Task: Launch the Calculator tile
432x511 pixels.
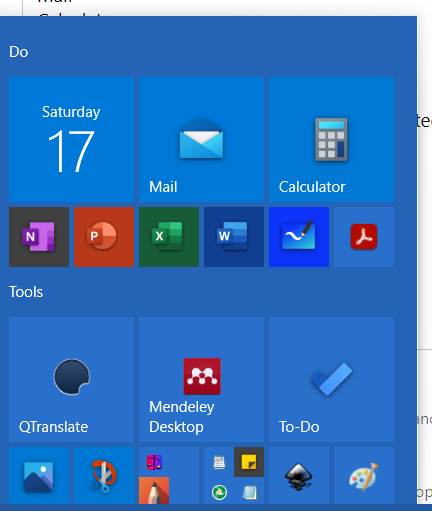Action: (x=331, y=139)
